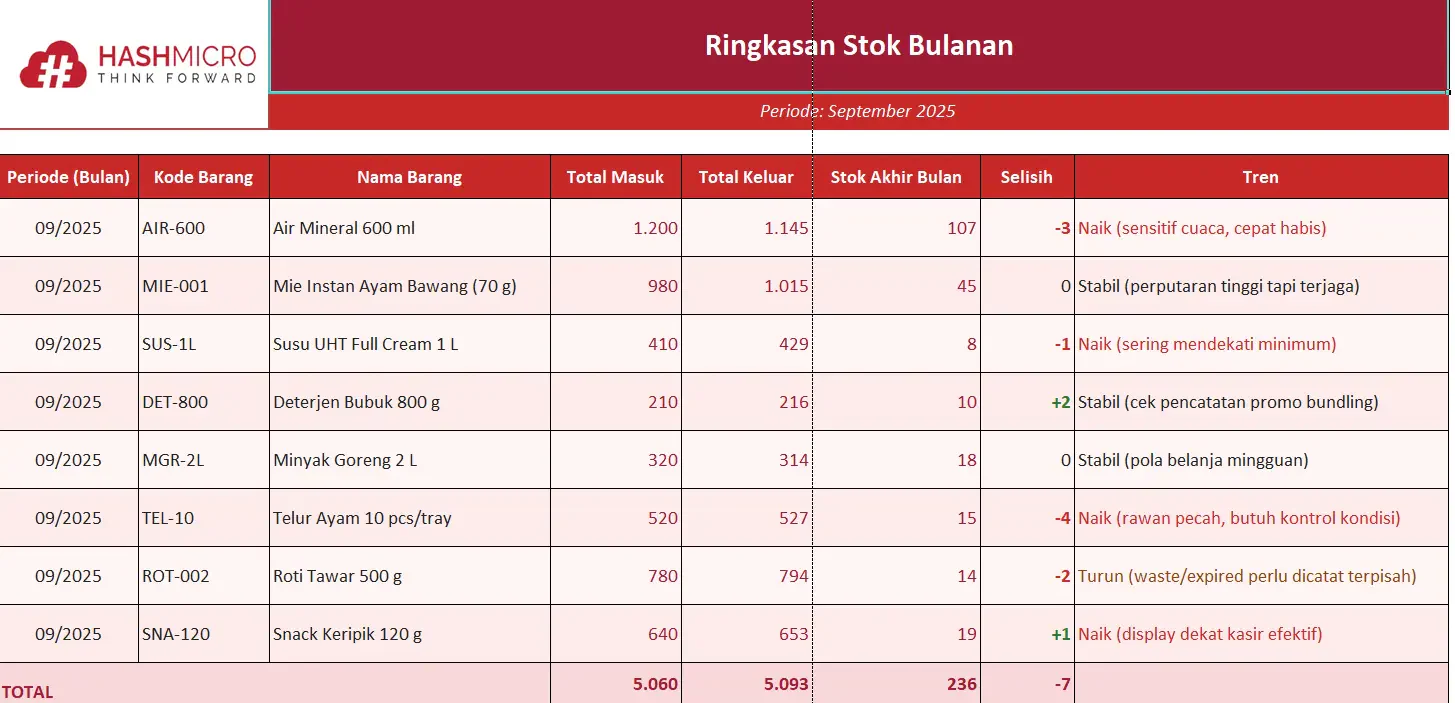Select the 'Total Keluar' column header

pyautogui.click(x=746, y=177)
